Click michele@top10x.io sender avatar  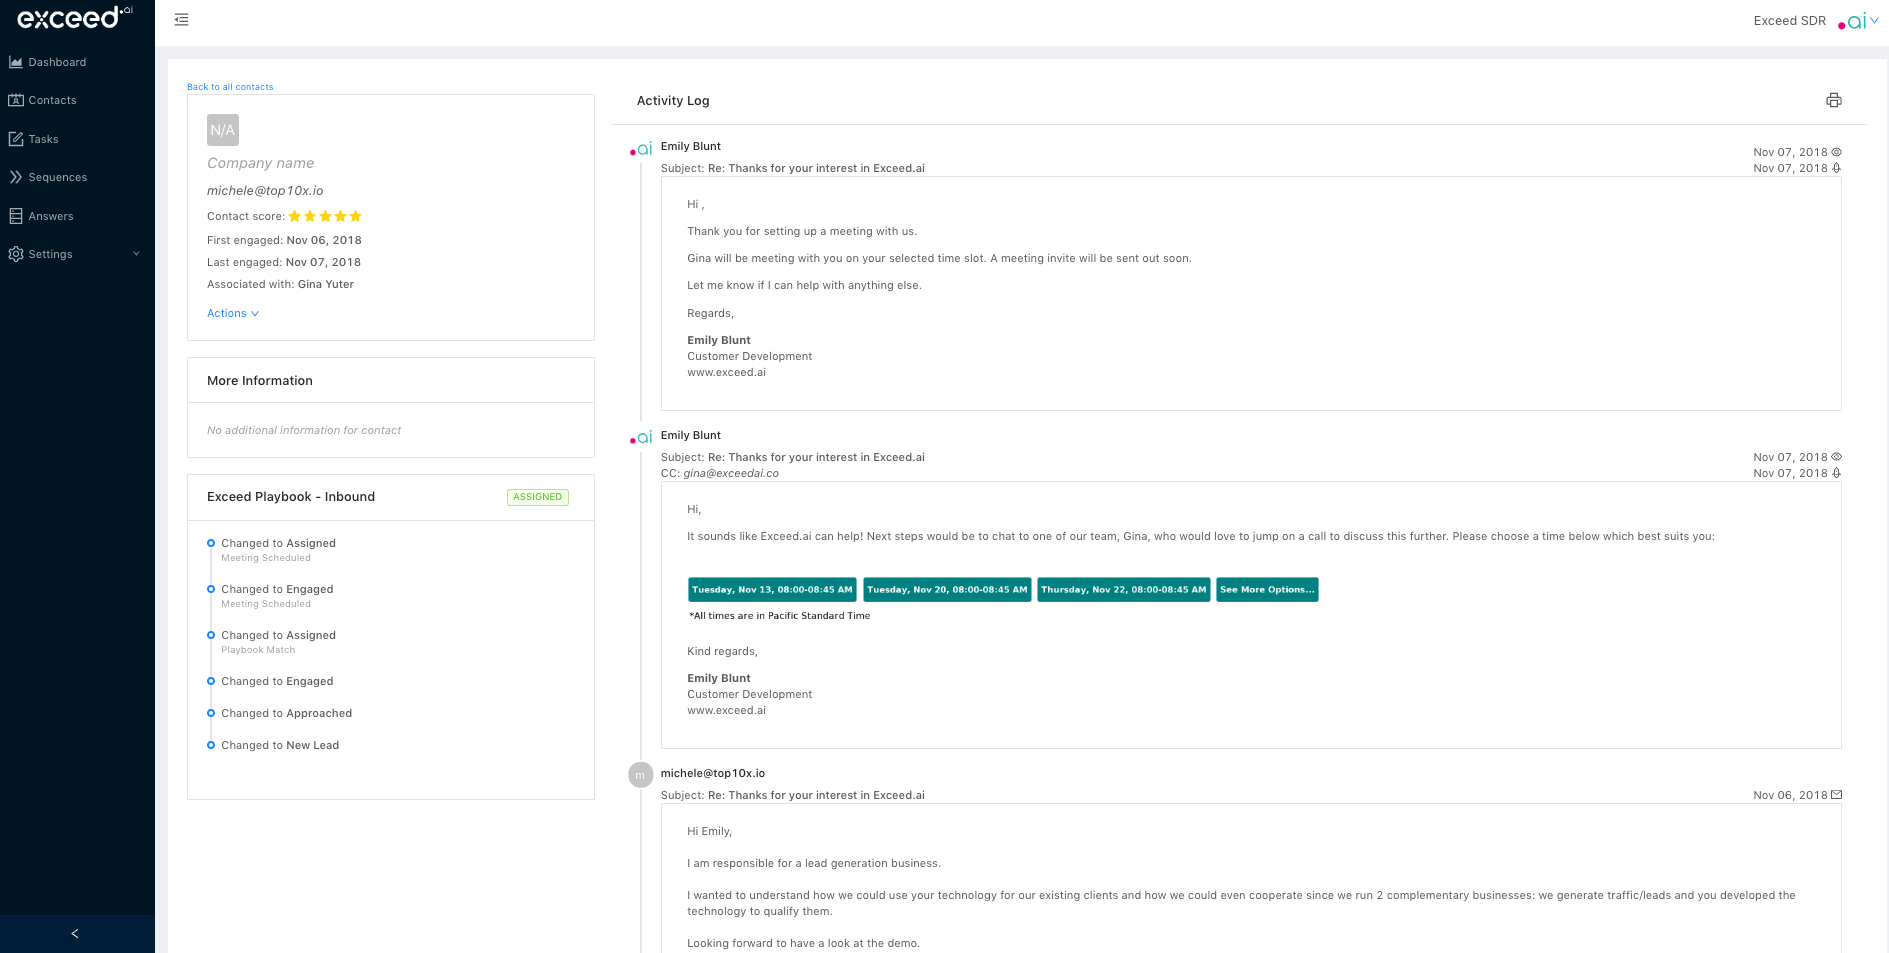click(640, 775)
